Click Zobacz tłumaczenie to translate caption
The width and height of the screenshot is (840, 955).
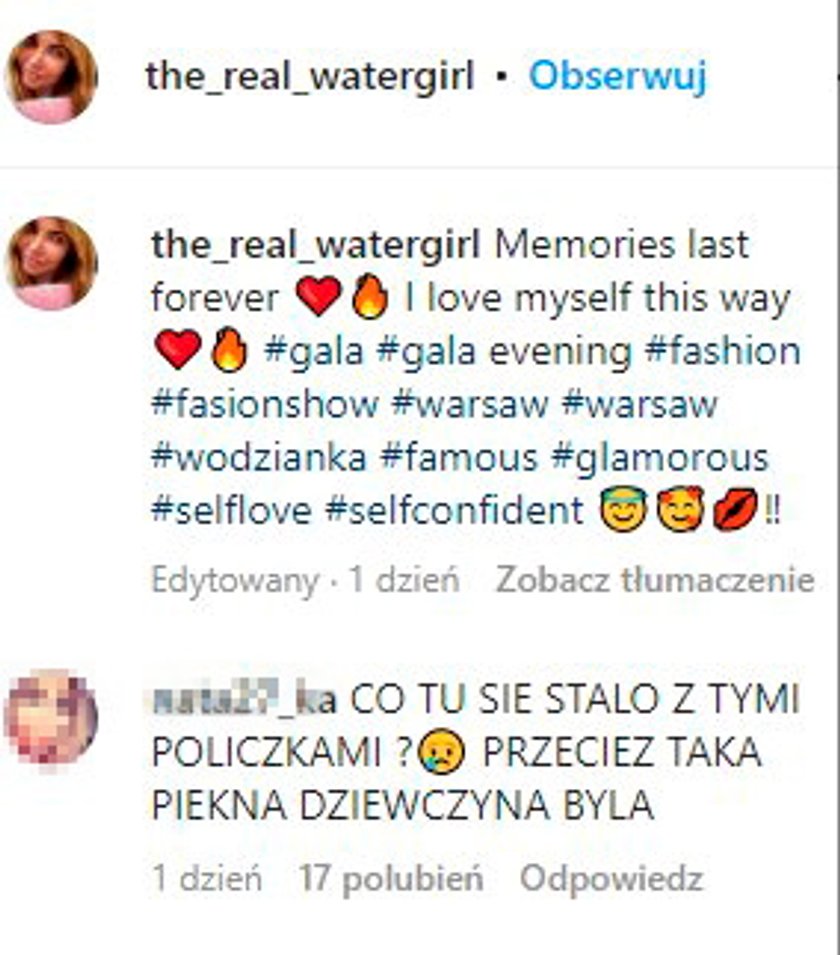pyautogui.click(x=655, y=579)
